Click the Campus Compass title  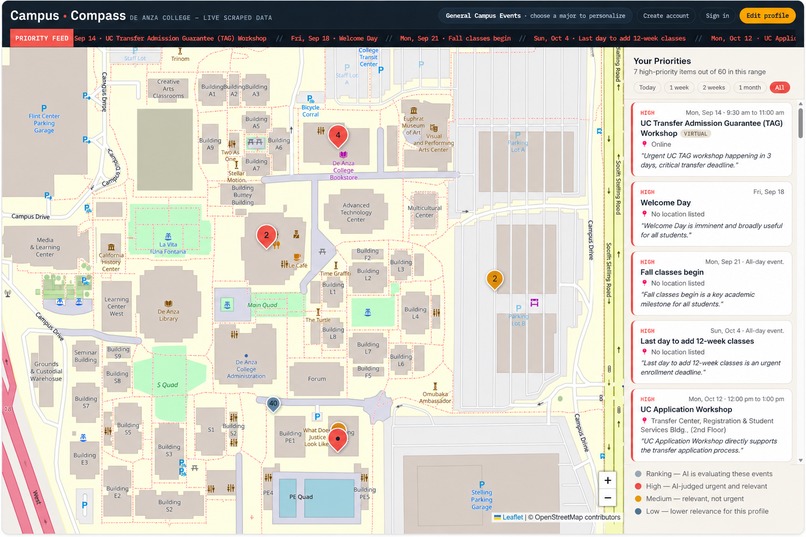[68, 16]
